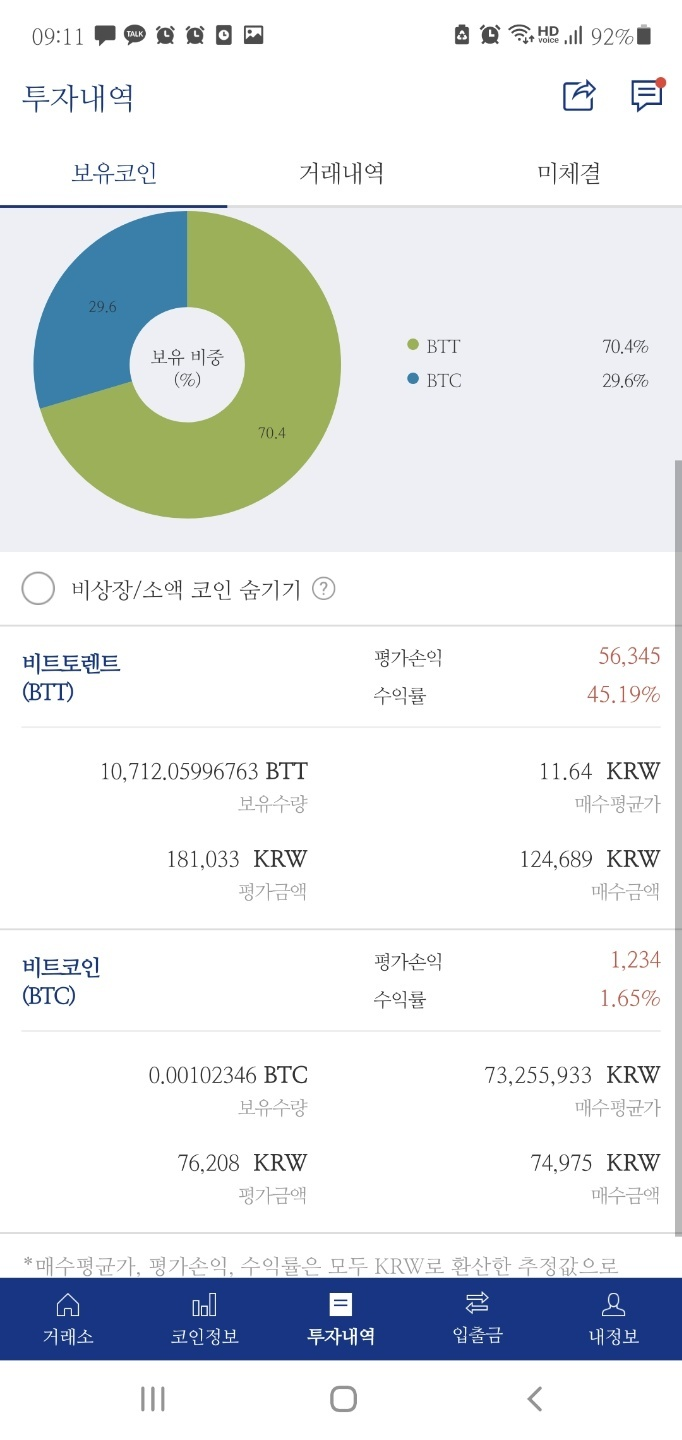Open the 내정보 (My Info) profile icon
Viewport: 682px width, 1440px height.
(x=614, y=1316)
